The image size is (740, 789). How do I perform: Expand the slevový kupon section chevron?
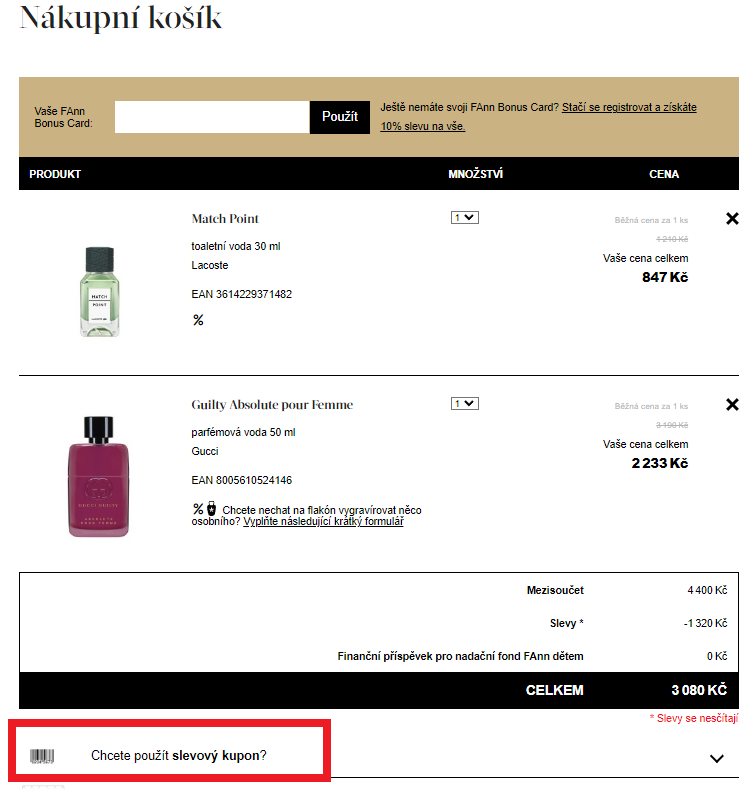click(716, 758)
